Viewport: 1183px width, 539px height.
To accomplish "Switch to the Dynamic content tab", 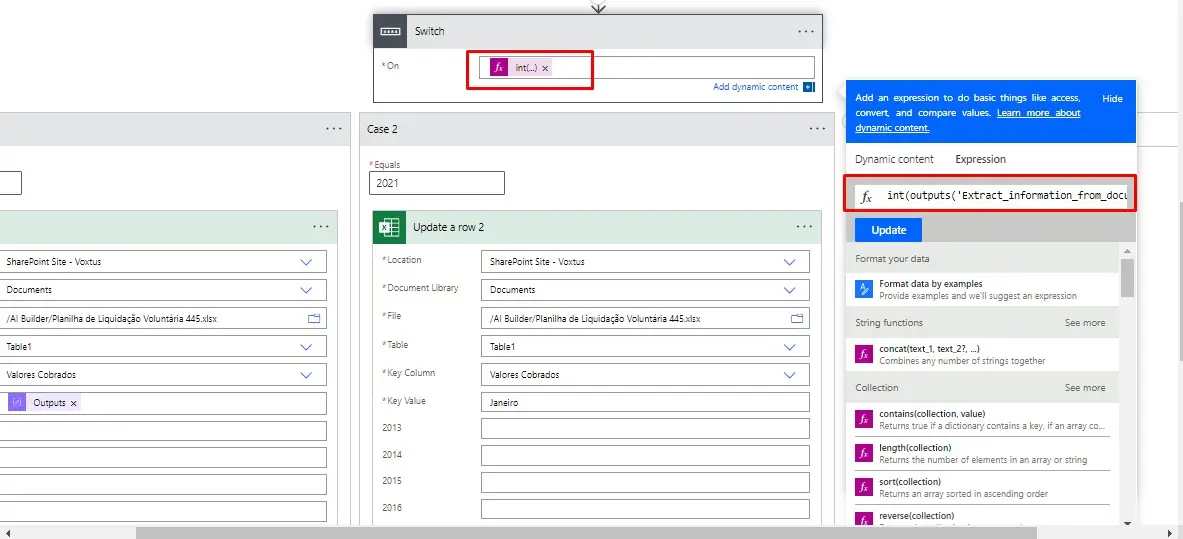I will (x=894, y=159).
